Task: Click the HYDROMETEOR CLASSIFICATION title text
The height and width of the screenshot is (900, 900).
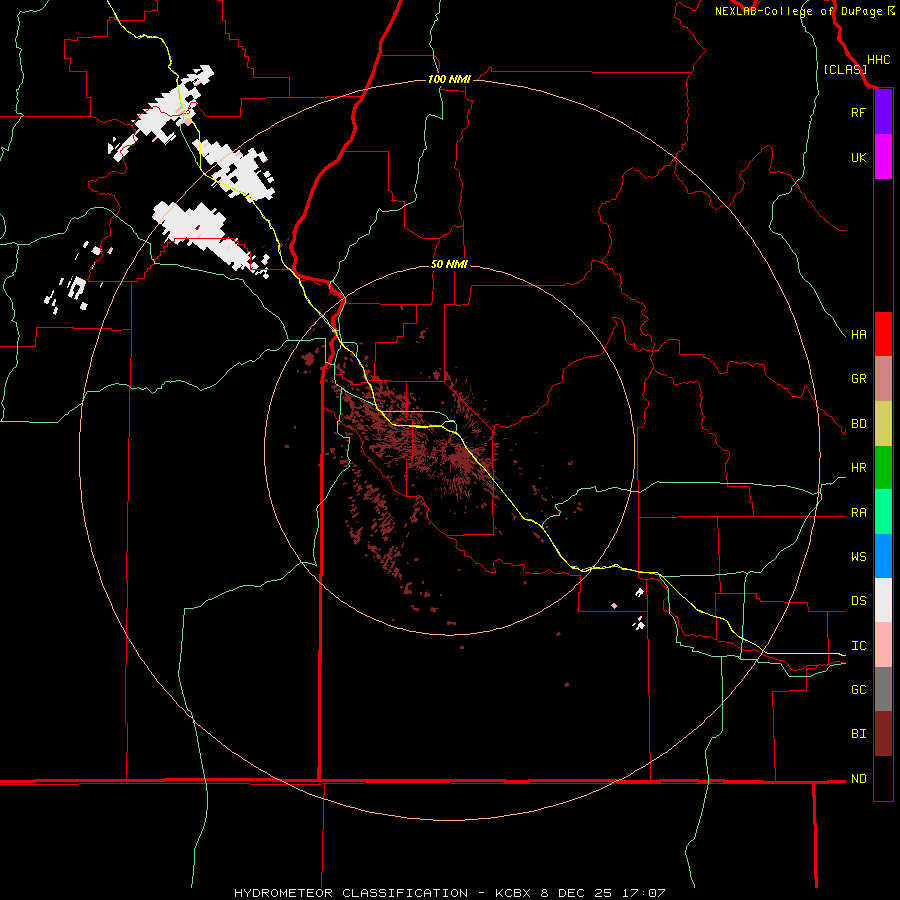Action: coord(351,893)
